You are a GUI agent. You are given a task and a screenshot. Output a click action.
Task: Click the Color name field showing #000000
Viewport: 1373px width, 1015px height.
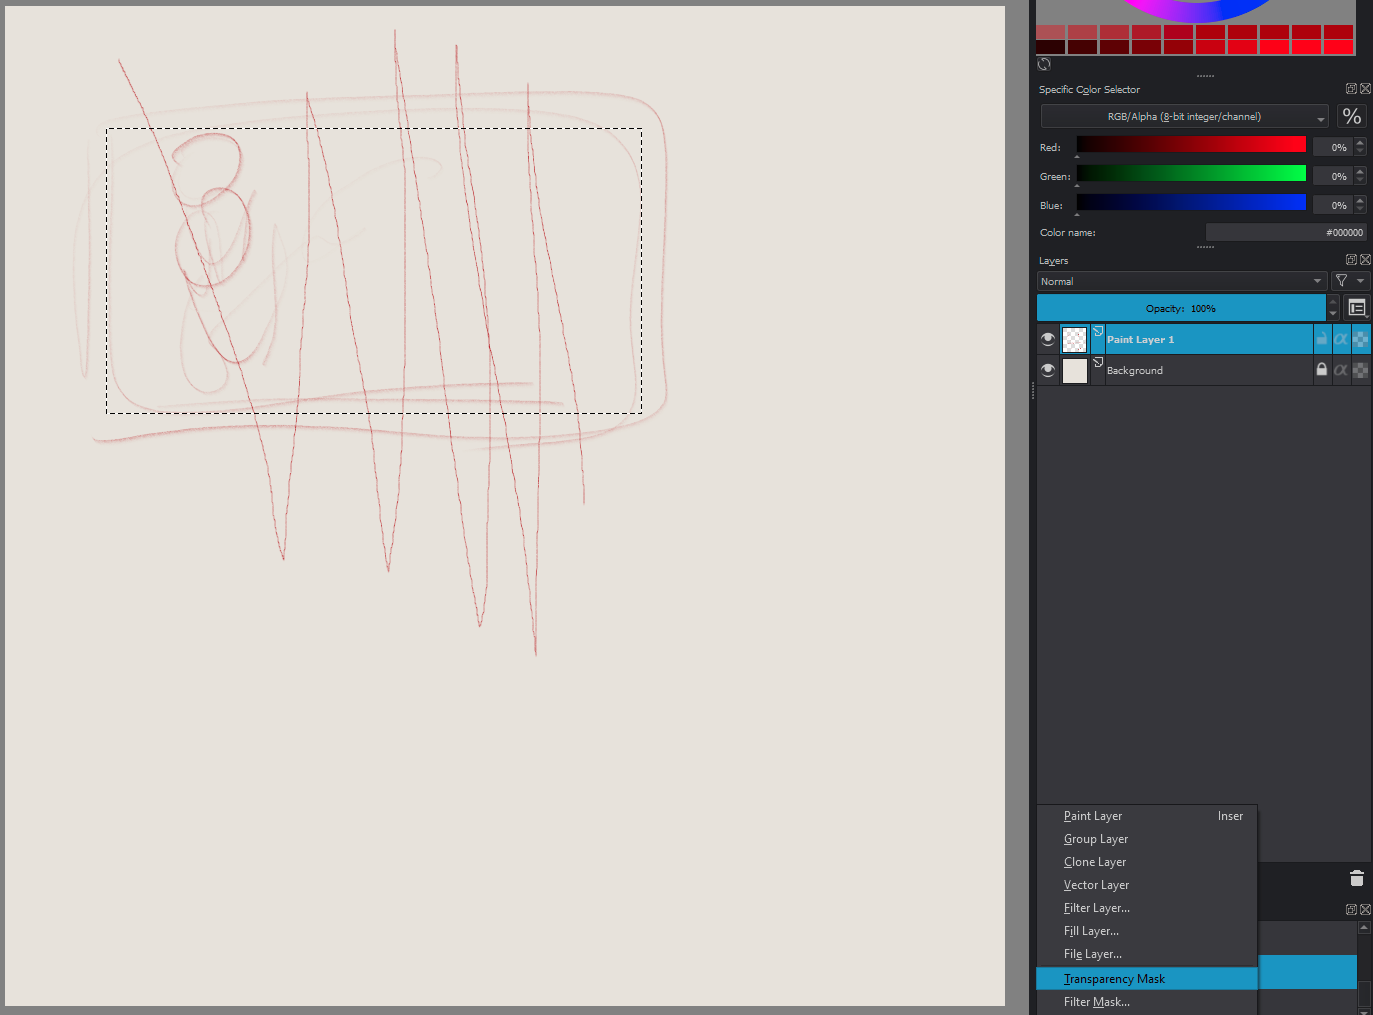tap(1286, 232)
